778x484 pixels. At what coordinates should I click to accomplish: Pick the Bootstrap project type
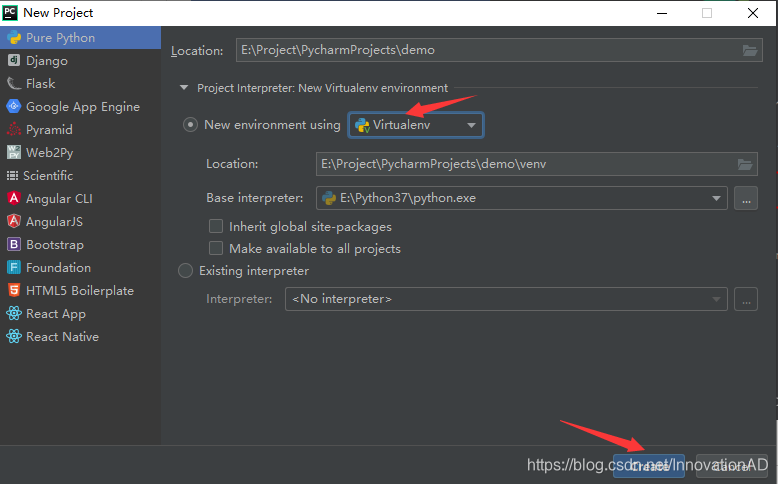tap(80, 245)
